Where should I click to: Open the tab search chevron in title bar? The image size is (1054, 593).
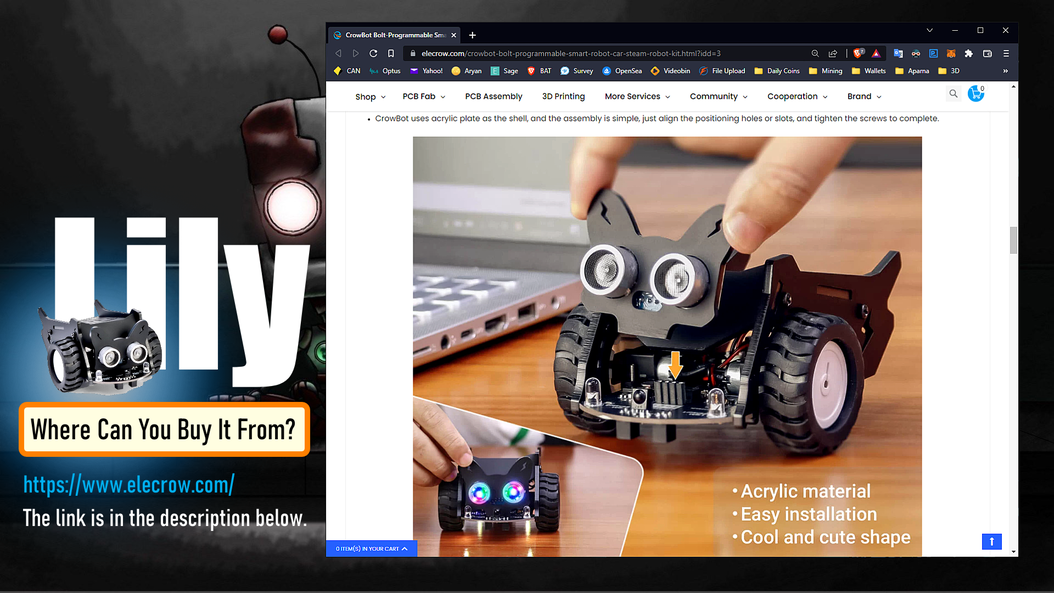(x=930, y=30)
